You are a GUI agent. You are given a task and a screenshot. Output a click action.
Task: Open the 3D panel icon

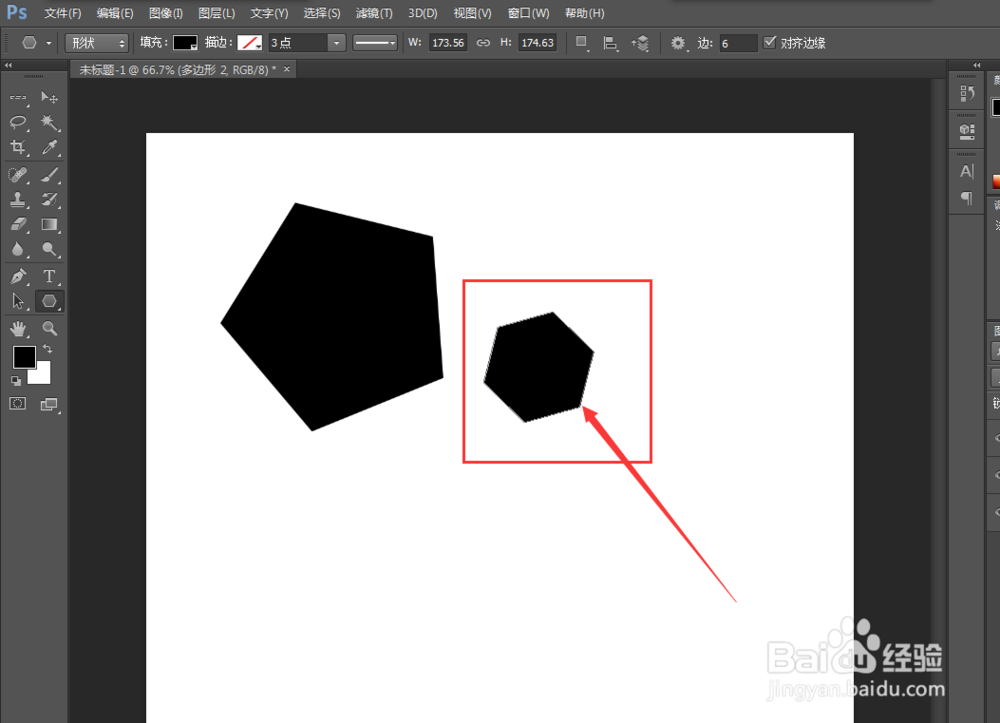(967, 131)
